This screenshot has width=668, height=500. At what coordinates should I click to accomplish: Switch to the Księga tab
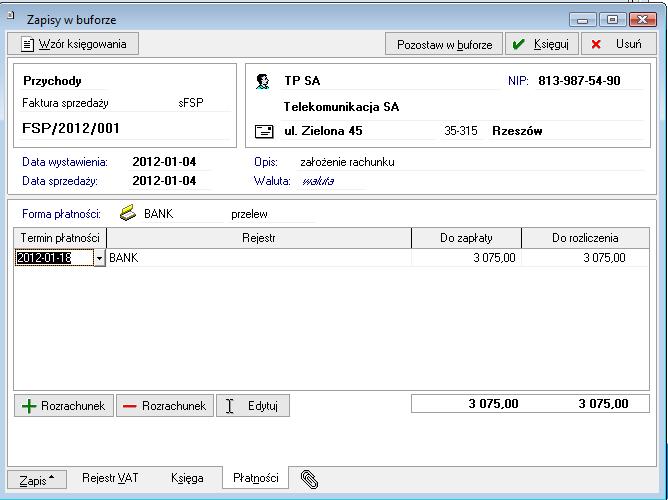pyautogui.click(x=187, y=478)
